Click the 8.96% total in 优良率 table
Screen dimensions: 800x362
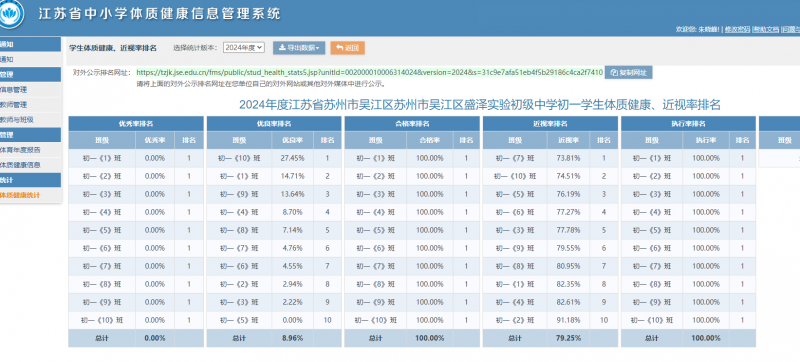pyautogui.click(x=292, y=338)
